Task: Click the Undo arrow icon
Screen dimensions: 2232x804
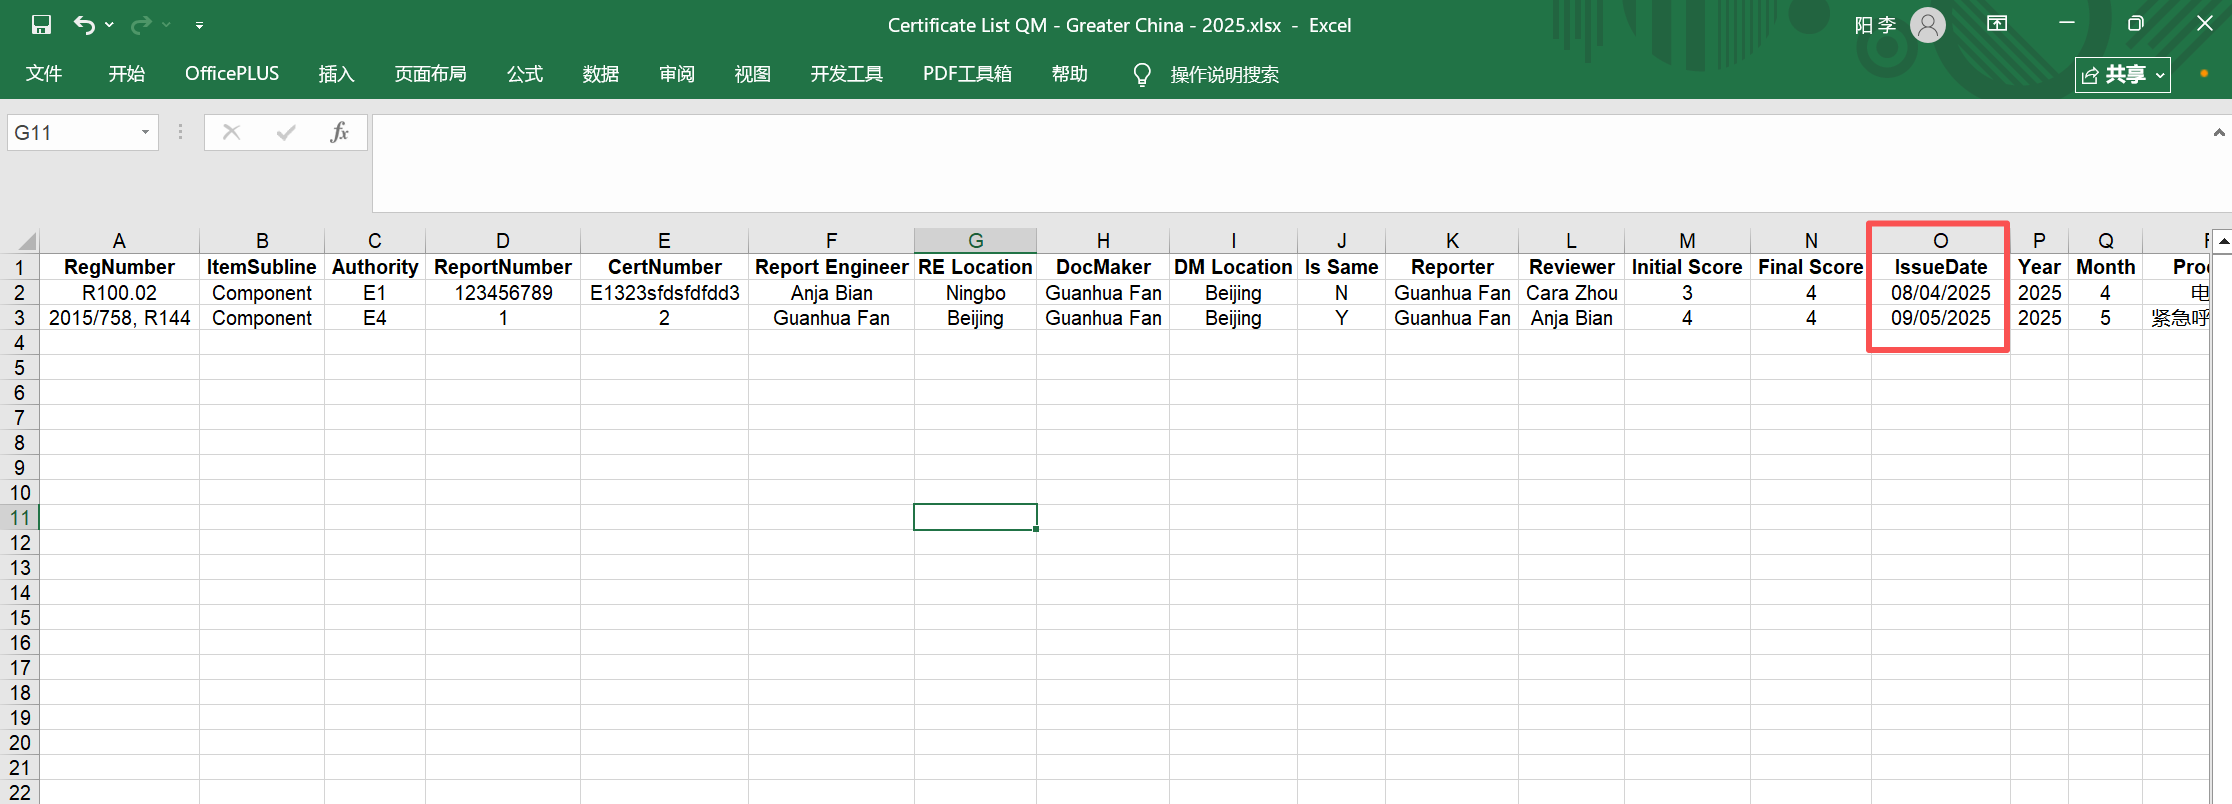Action: (84, 25)
